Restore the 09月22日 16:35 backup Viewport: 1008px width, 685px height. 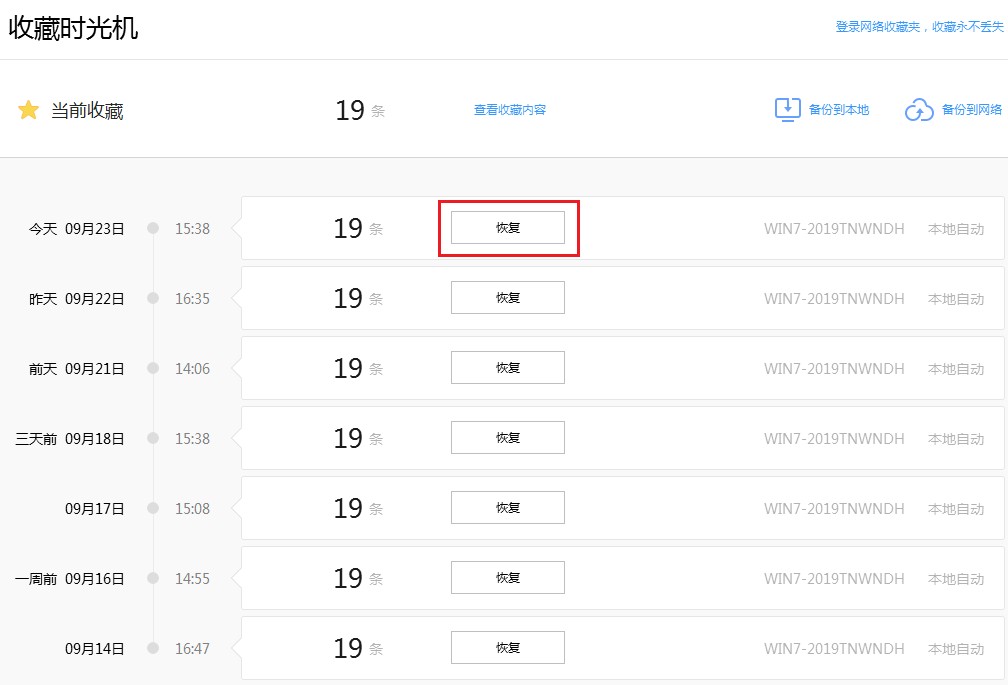point(508,298)
